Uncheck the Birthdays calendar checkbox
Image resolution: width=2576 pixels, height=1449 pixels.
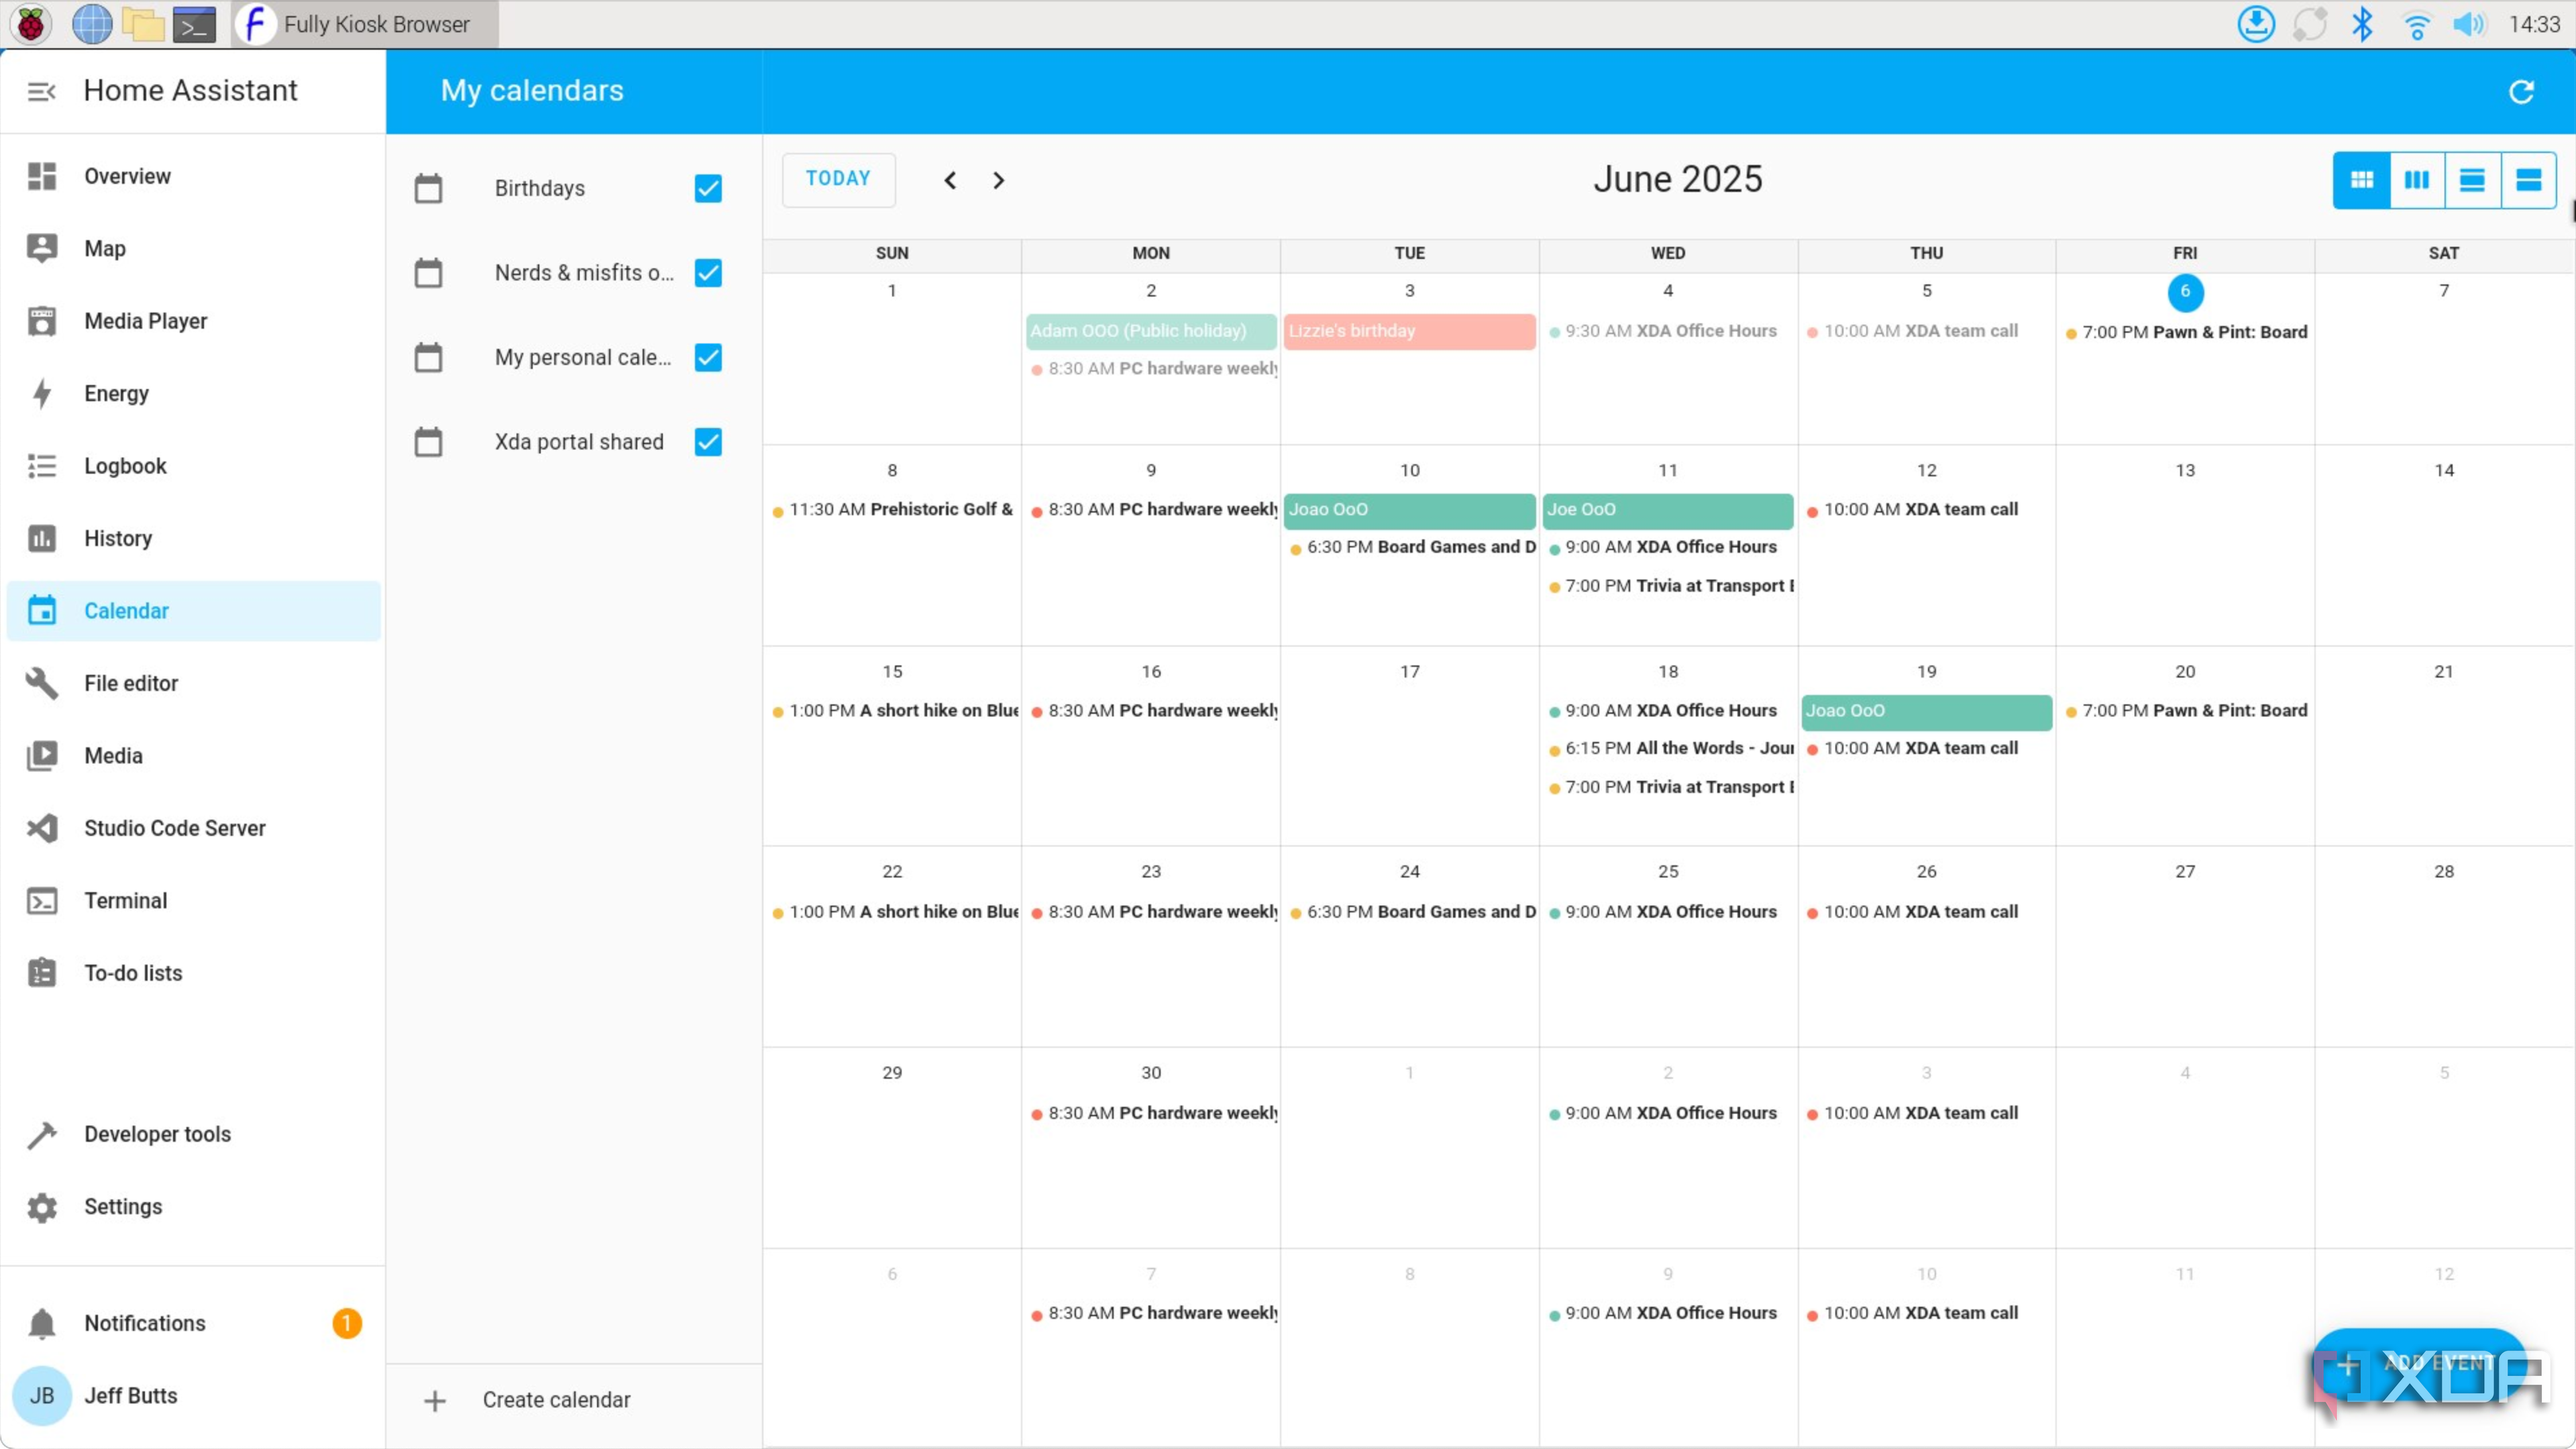(708, 188)
